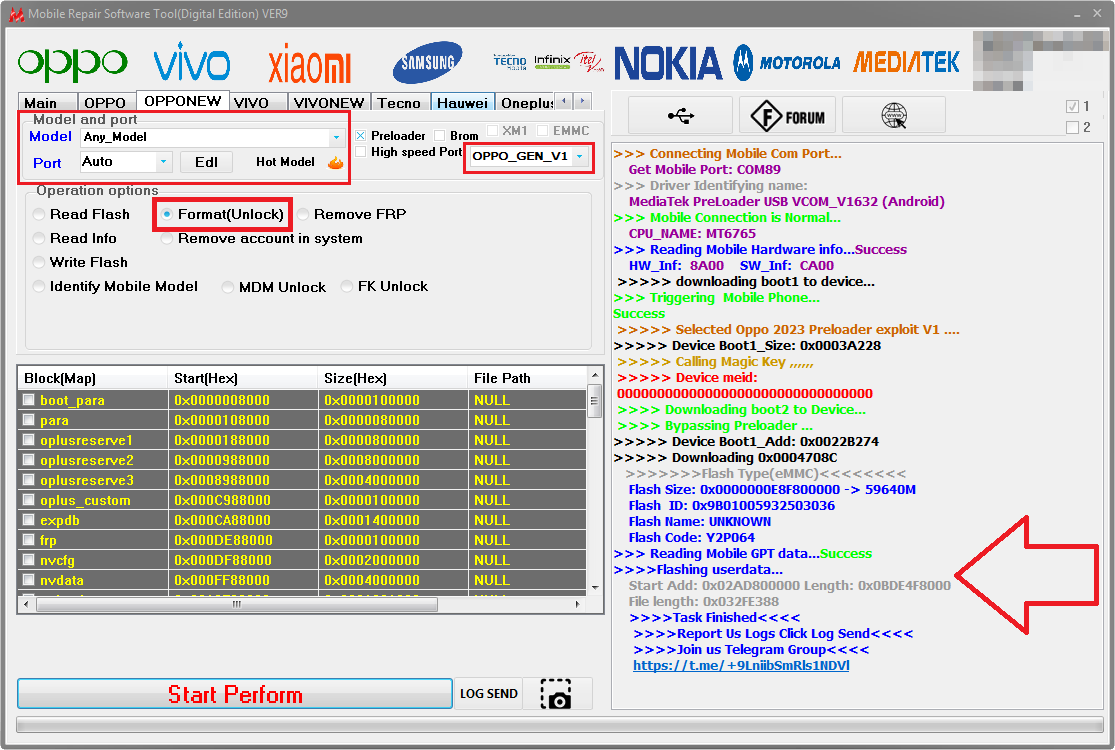The image size is (1115, 750).
Task: Click the Start Perform button
Action: pyautogui.click(x=235, y=694)
